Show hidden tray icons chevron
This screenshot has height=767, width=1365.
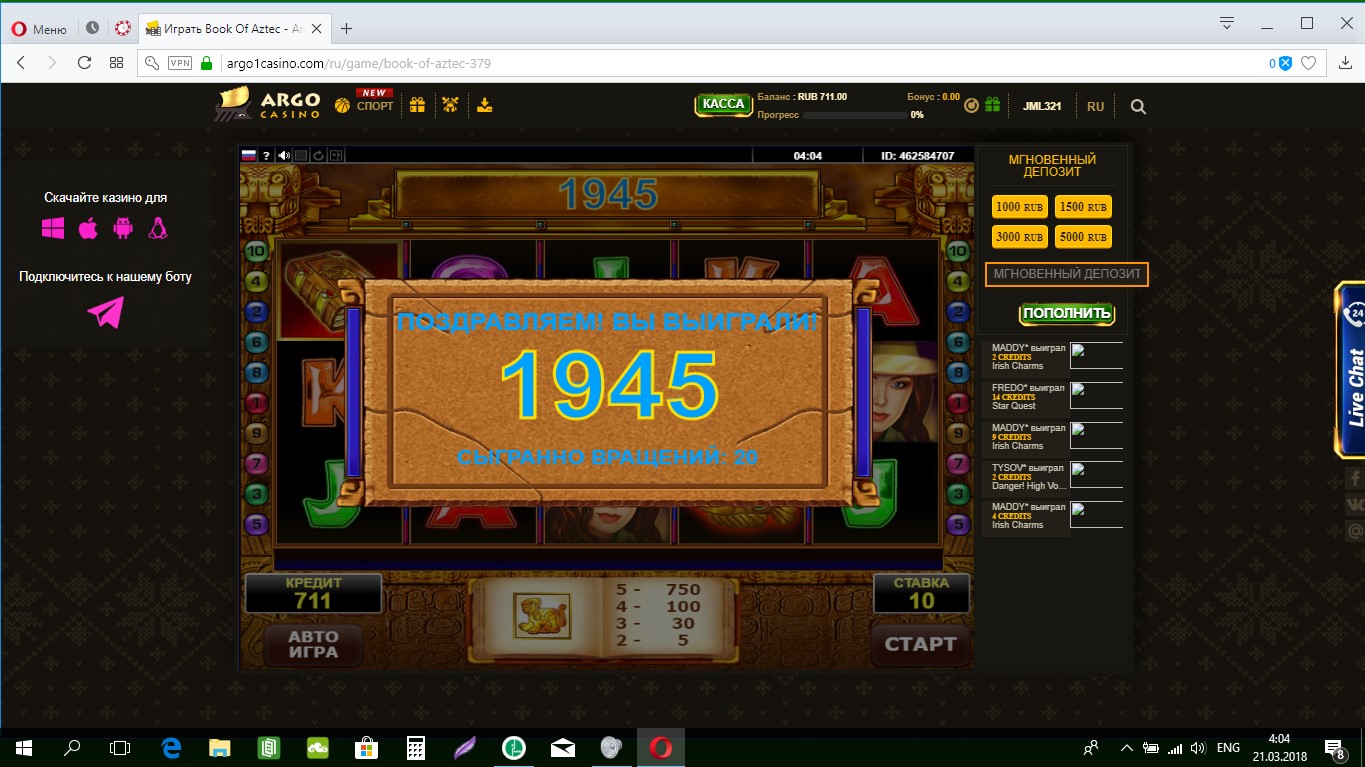click(x=1127, y=747)
